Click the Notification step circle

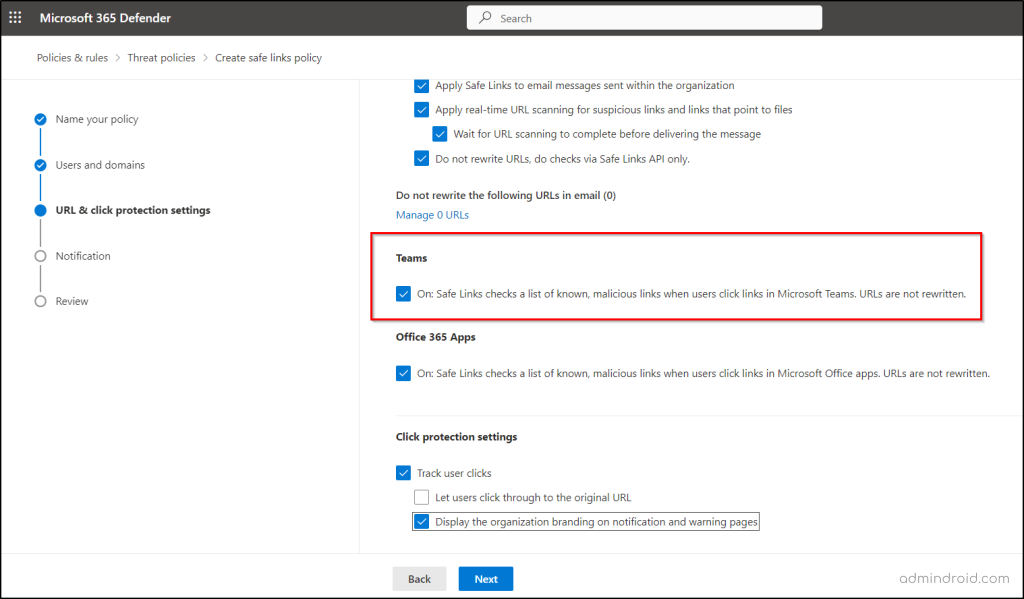click(x=40, y=255)
